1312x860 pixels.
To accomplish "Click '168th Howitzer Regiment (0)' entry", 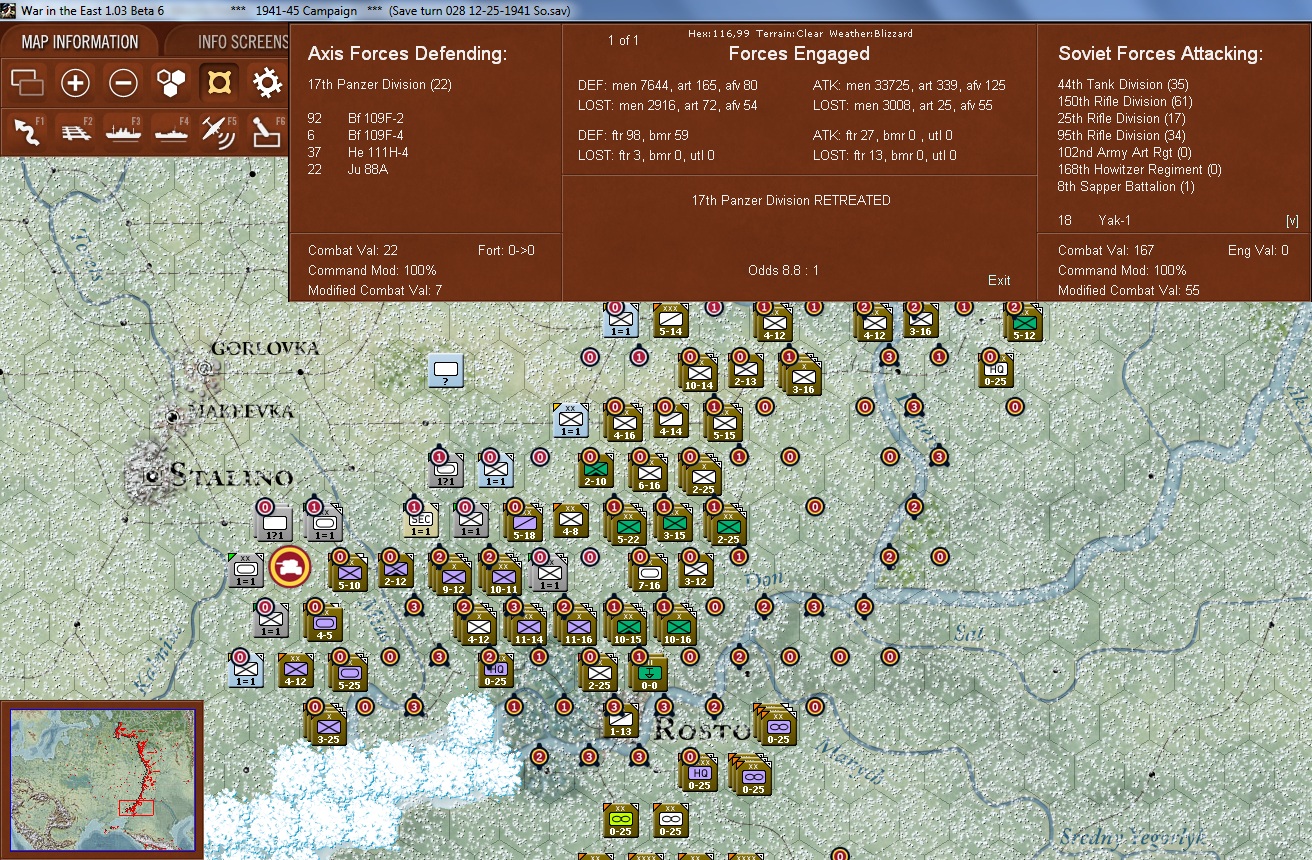I will point(1140,170).
